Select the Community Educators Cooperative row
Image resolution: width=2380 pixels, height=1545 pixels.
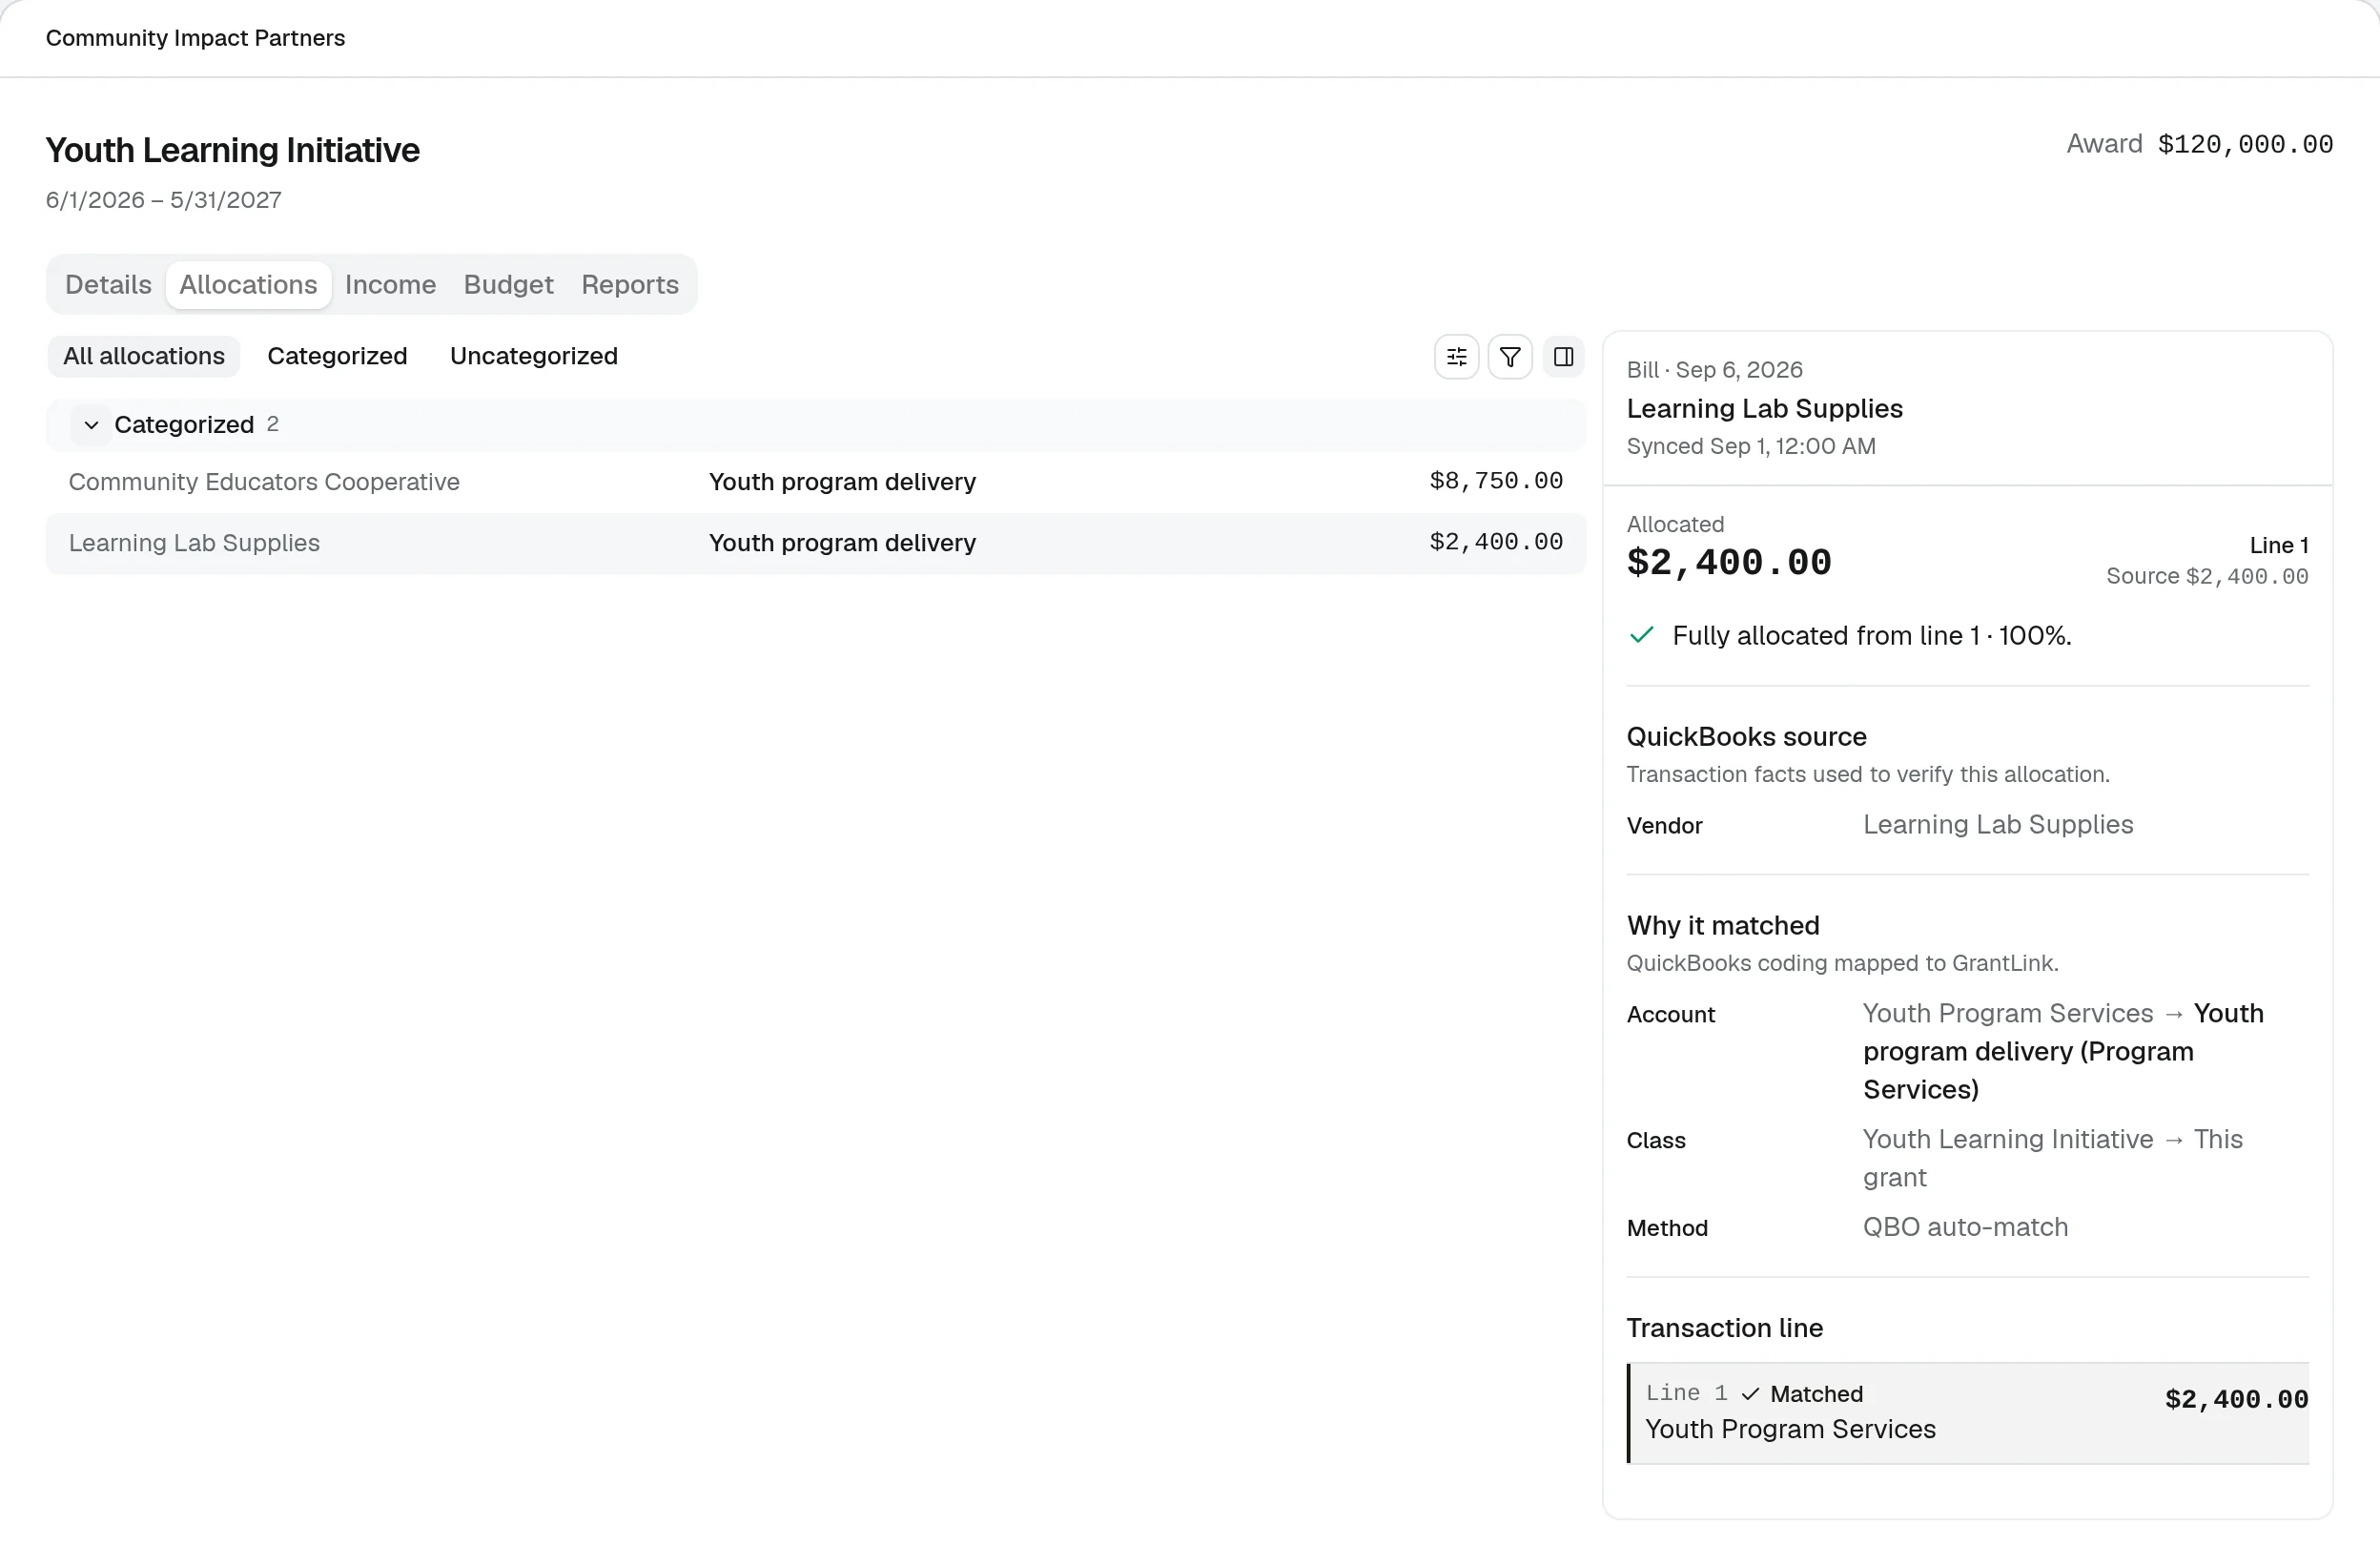(816, 482)
